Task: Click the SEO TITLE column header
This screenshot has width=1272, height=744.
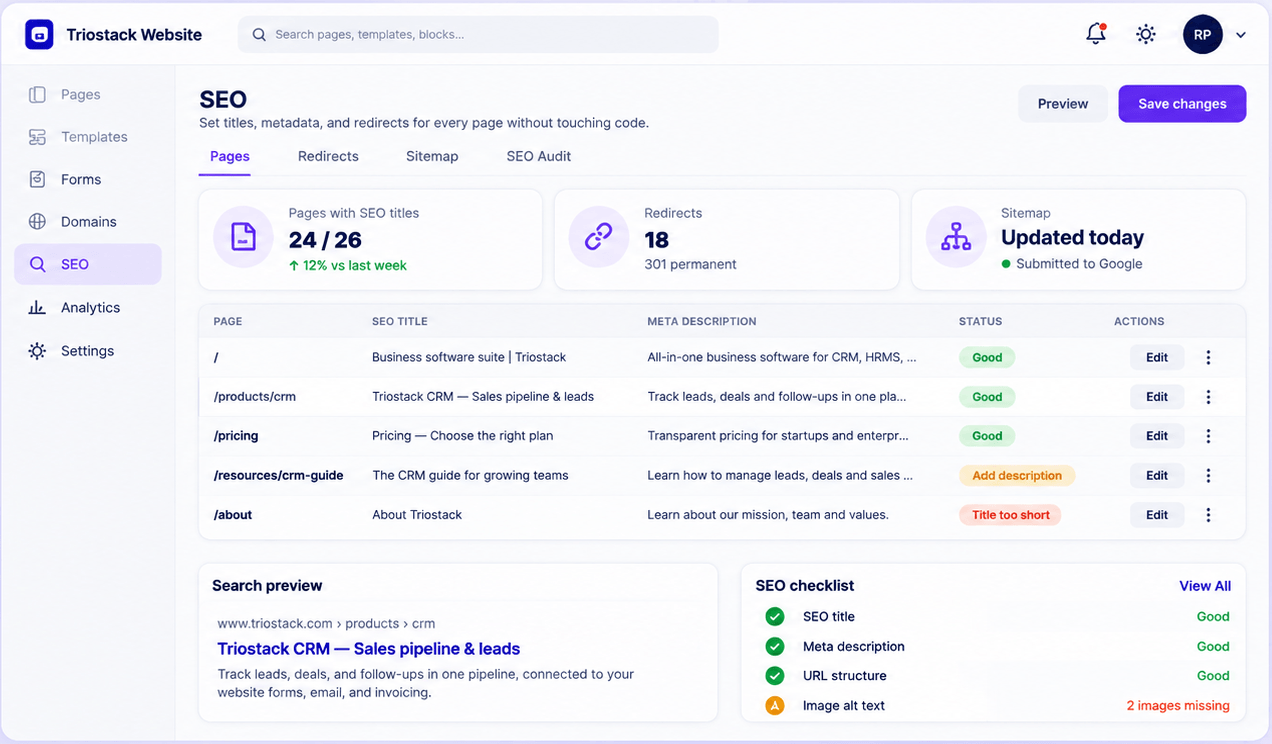Action: 400,322
